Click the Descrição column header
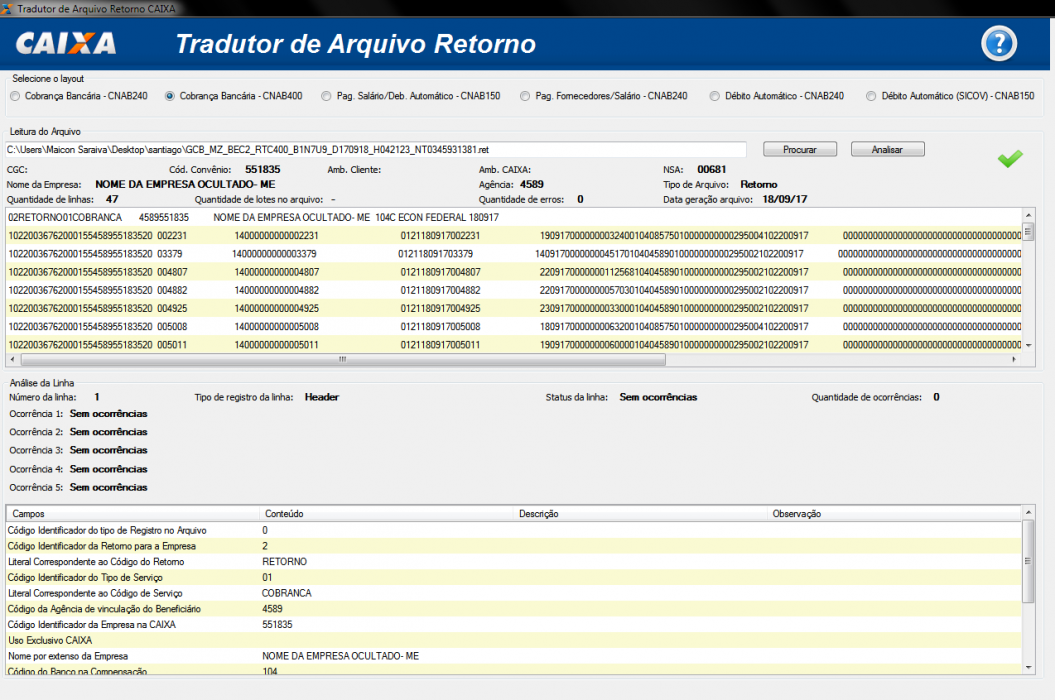Viewport: 1055px width, 700px height. point(640,514)
